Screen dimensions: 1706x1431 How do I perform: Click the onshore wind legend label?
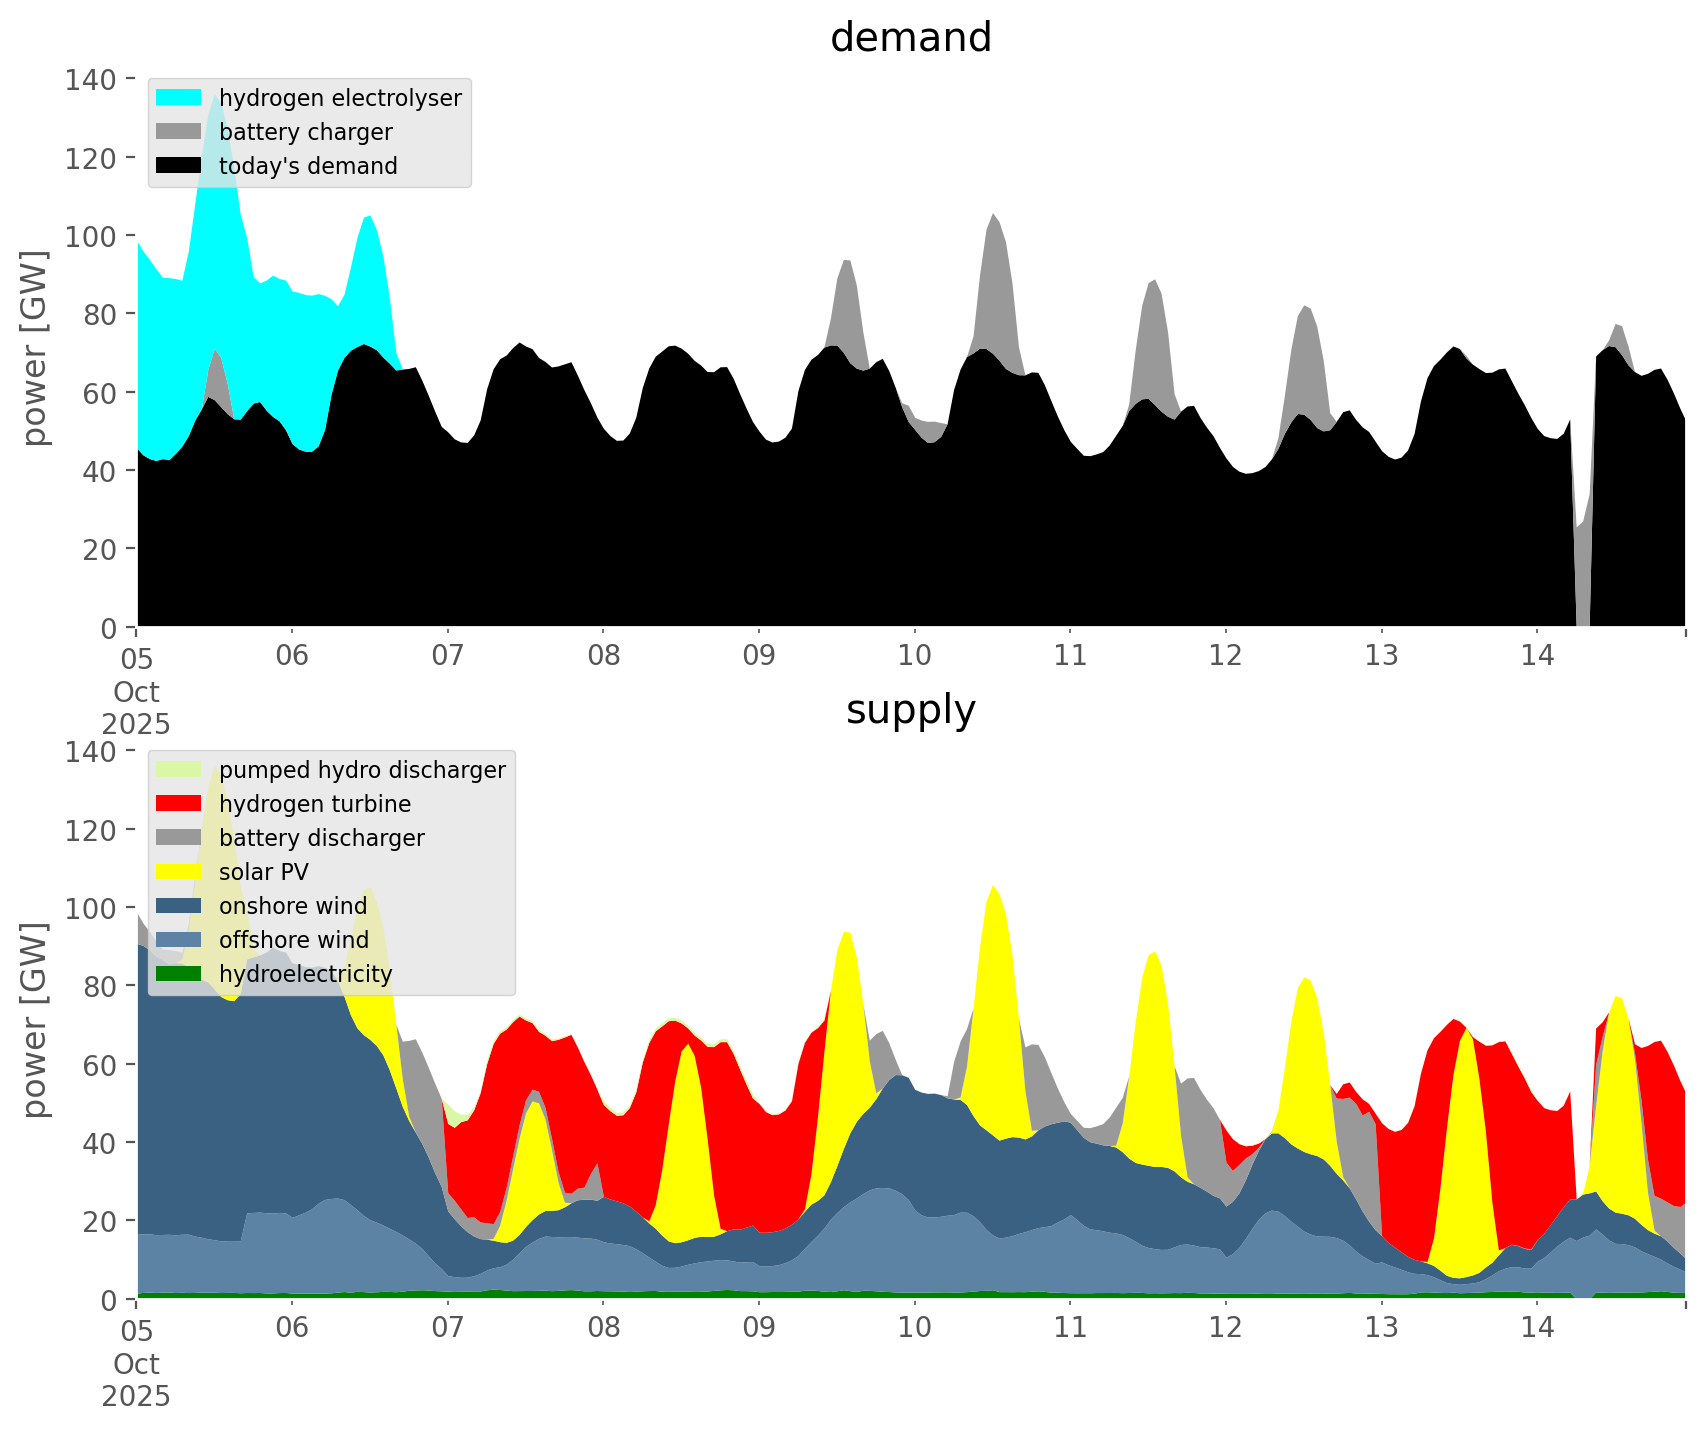[x=293, y=906]
